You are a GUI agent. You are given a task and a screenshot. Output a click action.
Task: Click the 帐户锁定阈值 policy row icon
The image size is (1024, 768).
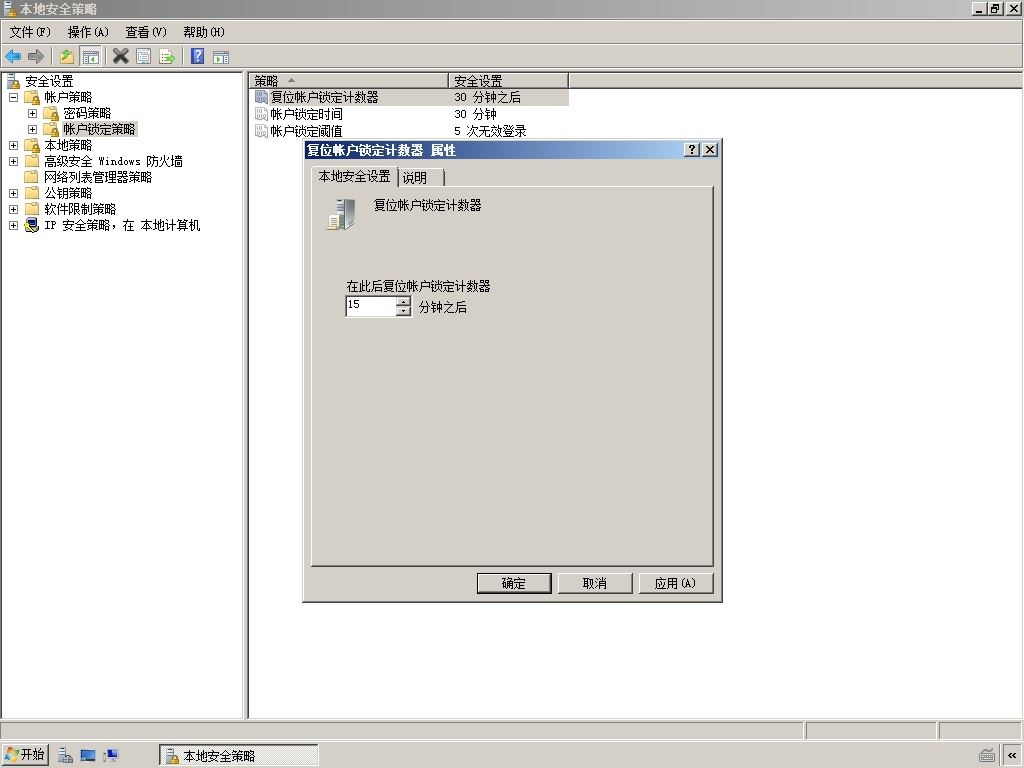(x=261, y=131)
